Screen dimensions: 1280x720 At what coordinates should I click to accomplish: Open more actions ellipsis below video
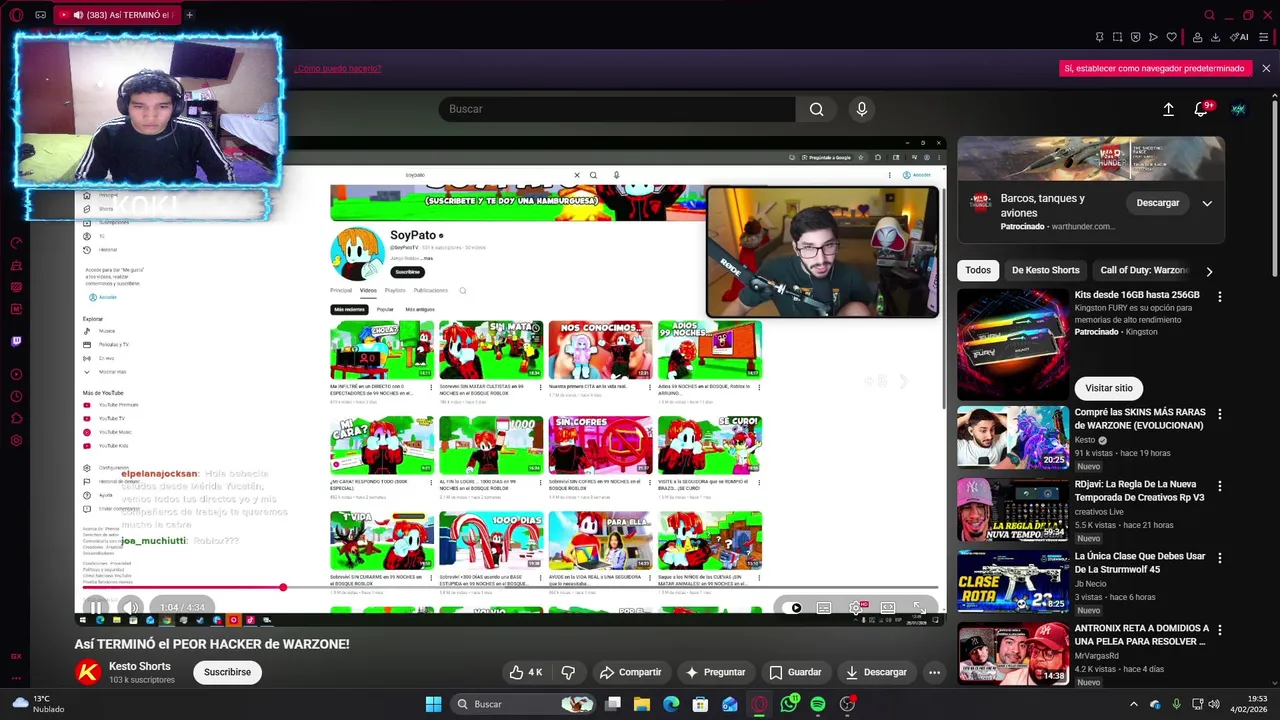click(934, 672)
